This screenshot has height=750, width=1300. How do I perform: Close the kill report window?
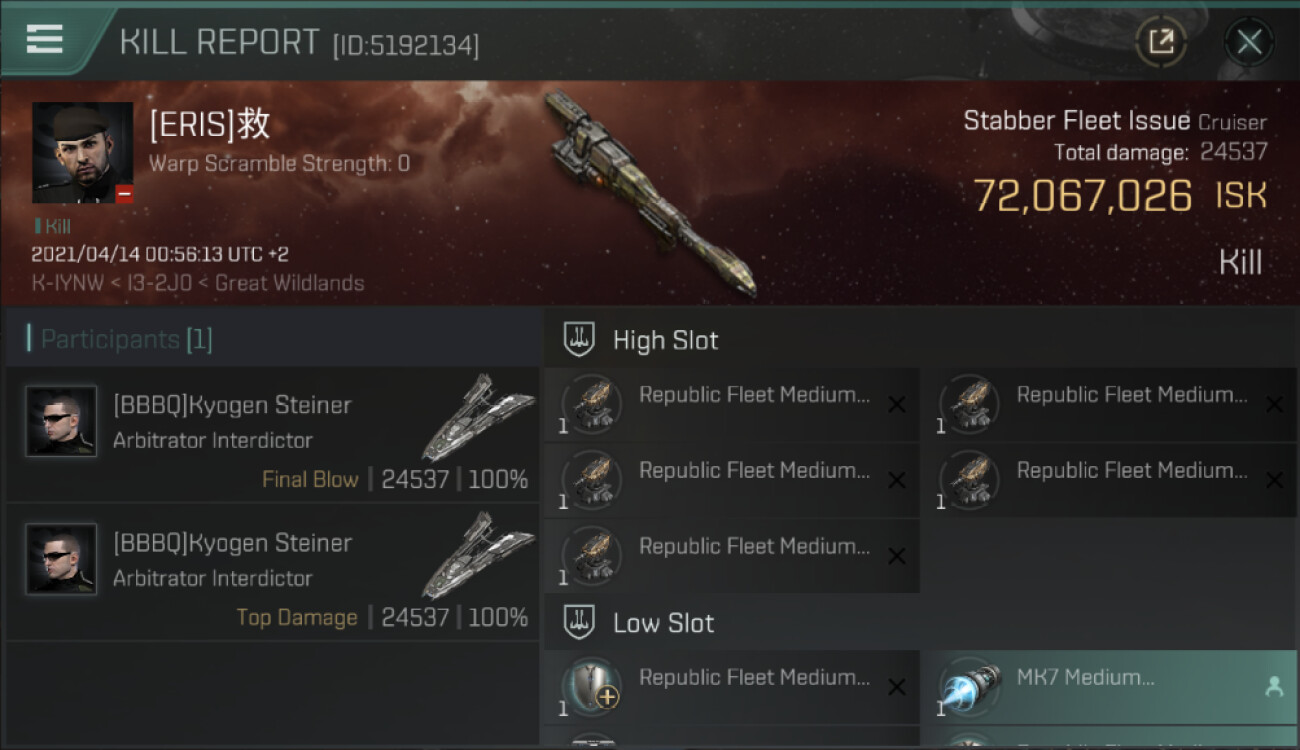coord(1249,42)
